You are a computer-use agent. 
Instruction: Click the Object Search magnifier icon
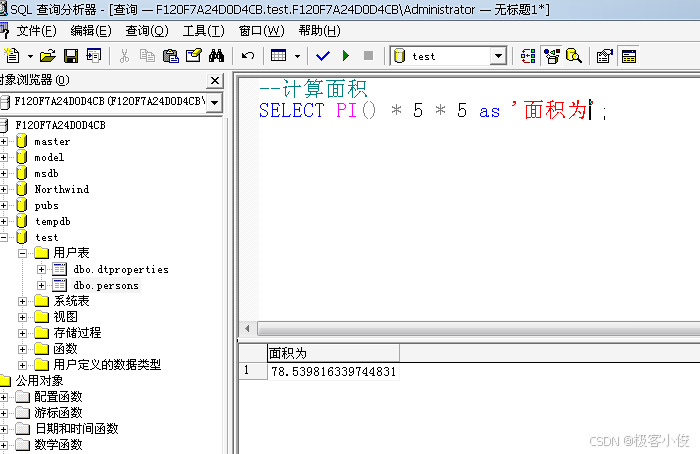tap(574, 56)
